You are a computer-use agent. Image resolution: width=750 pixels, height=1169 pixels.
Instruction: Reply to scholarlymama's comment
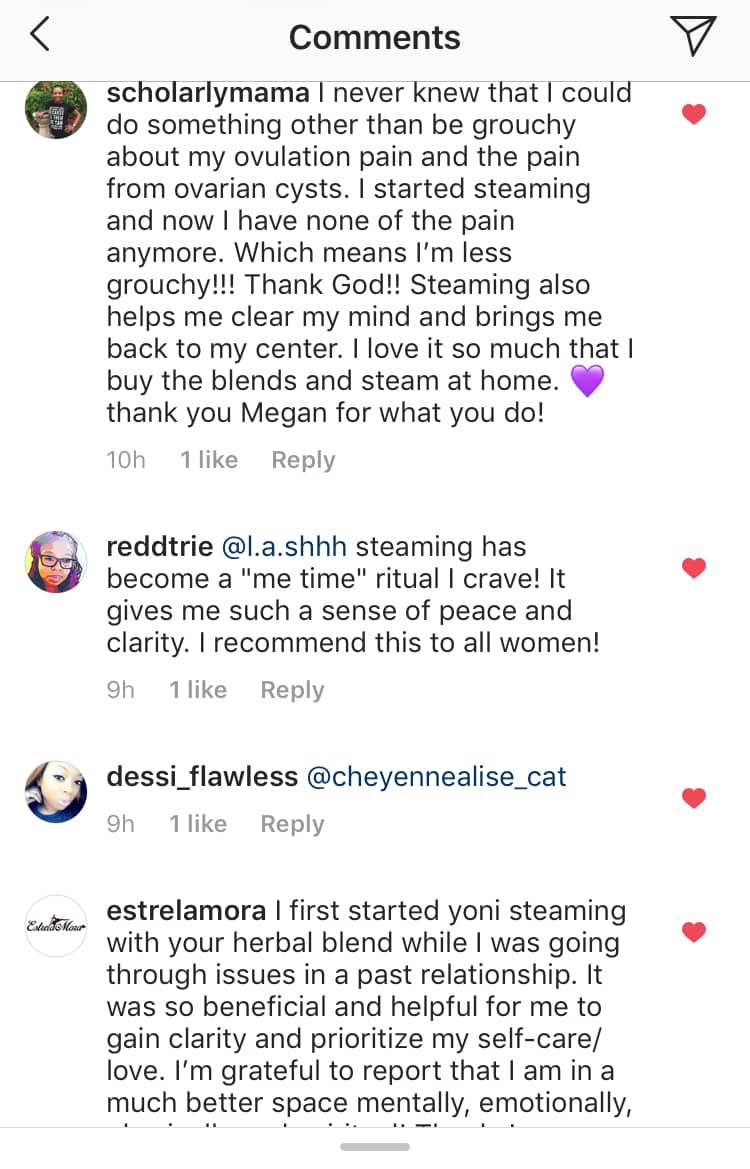click(303, 460)
